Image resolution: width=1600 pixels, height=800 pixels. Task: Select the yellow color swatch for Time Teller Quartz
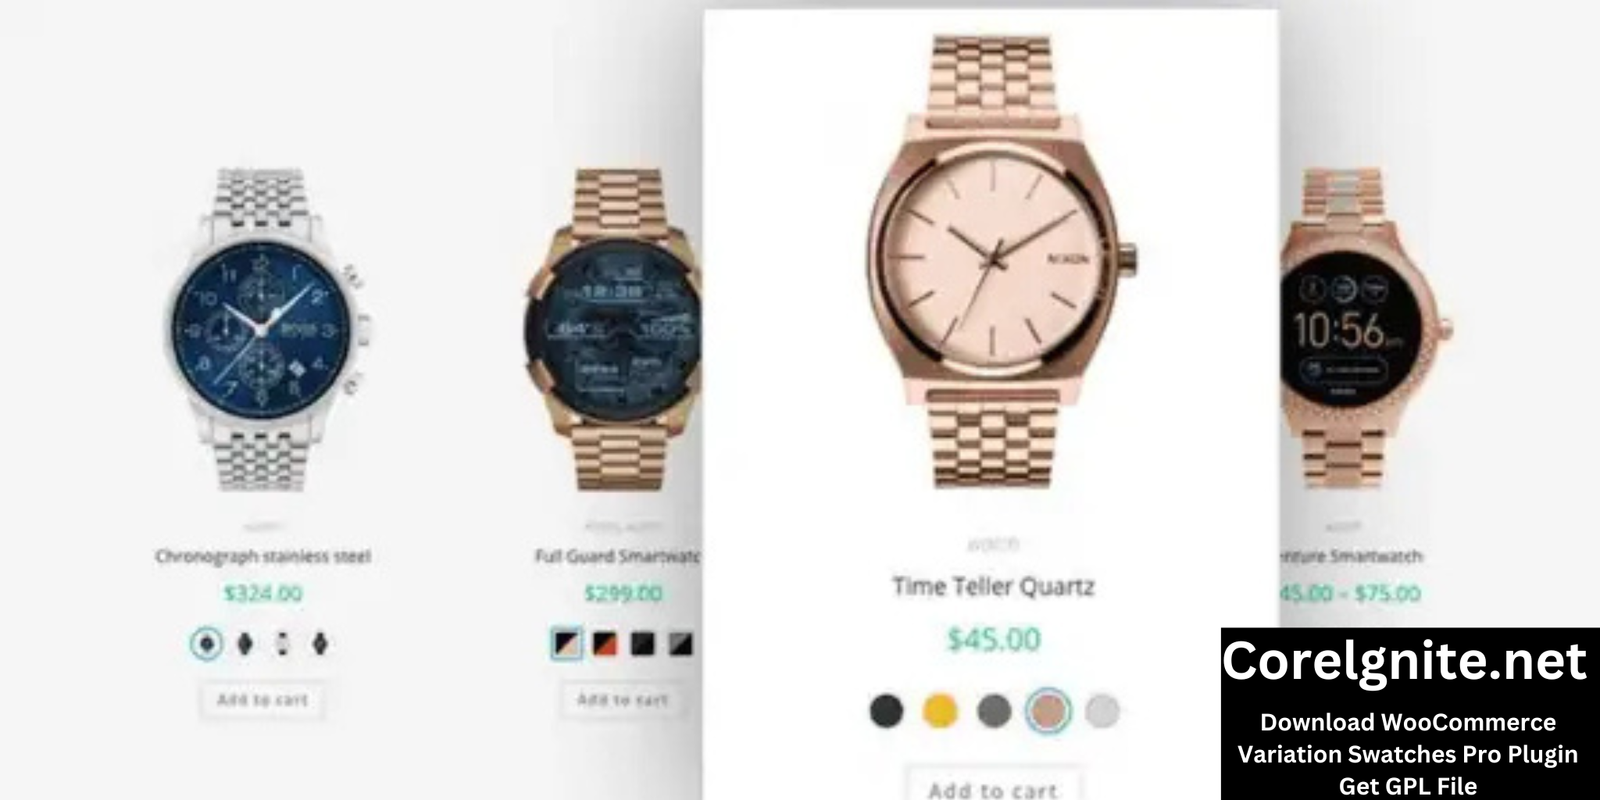(940, 711)
